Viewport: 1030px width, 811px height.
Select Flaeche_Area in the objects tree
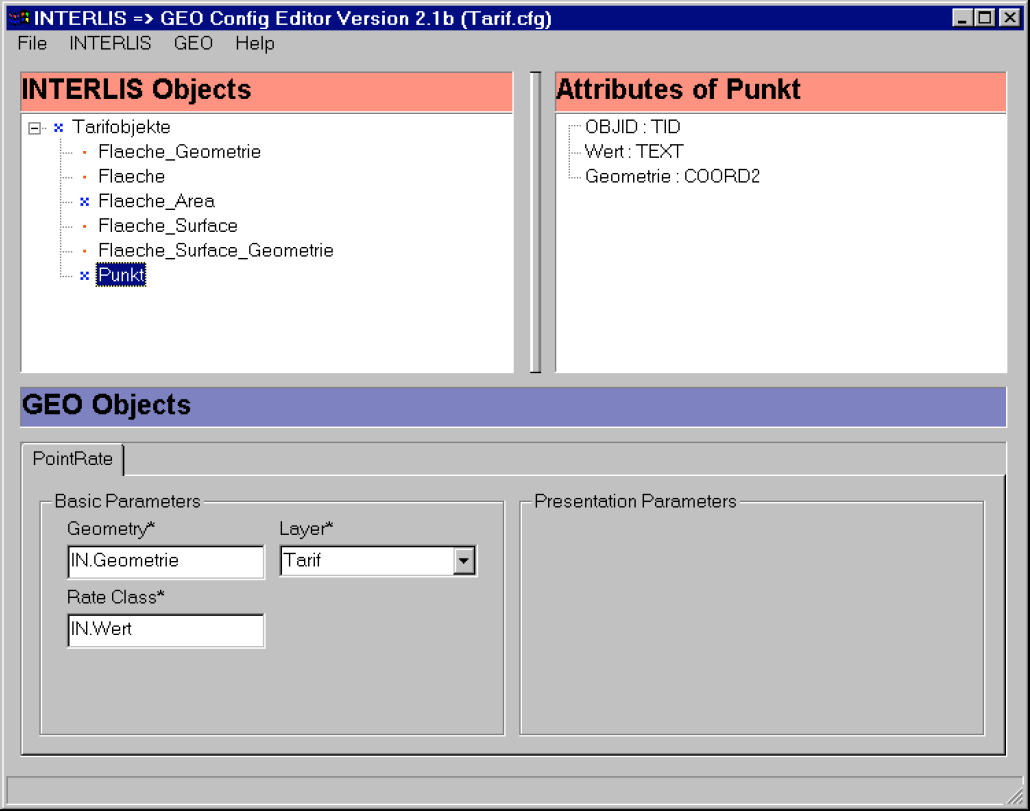[156, 201]
